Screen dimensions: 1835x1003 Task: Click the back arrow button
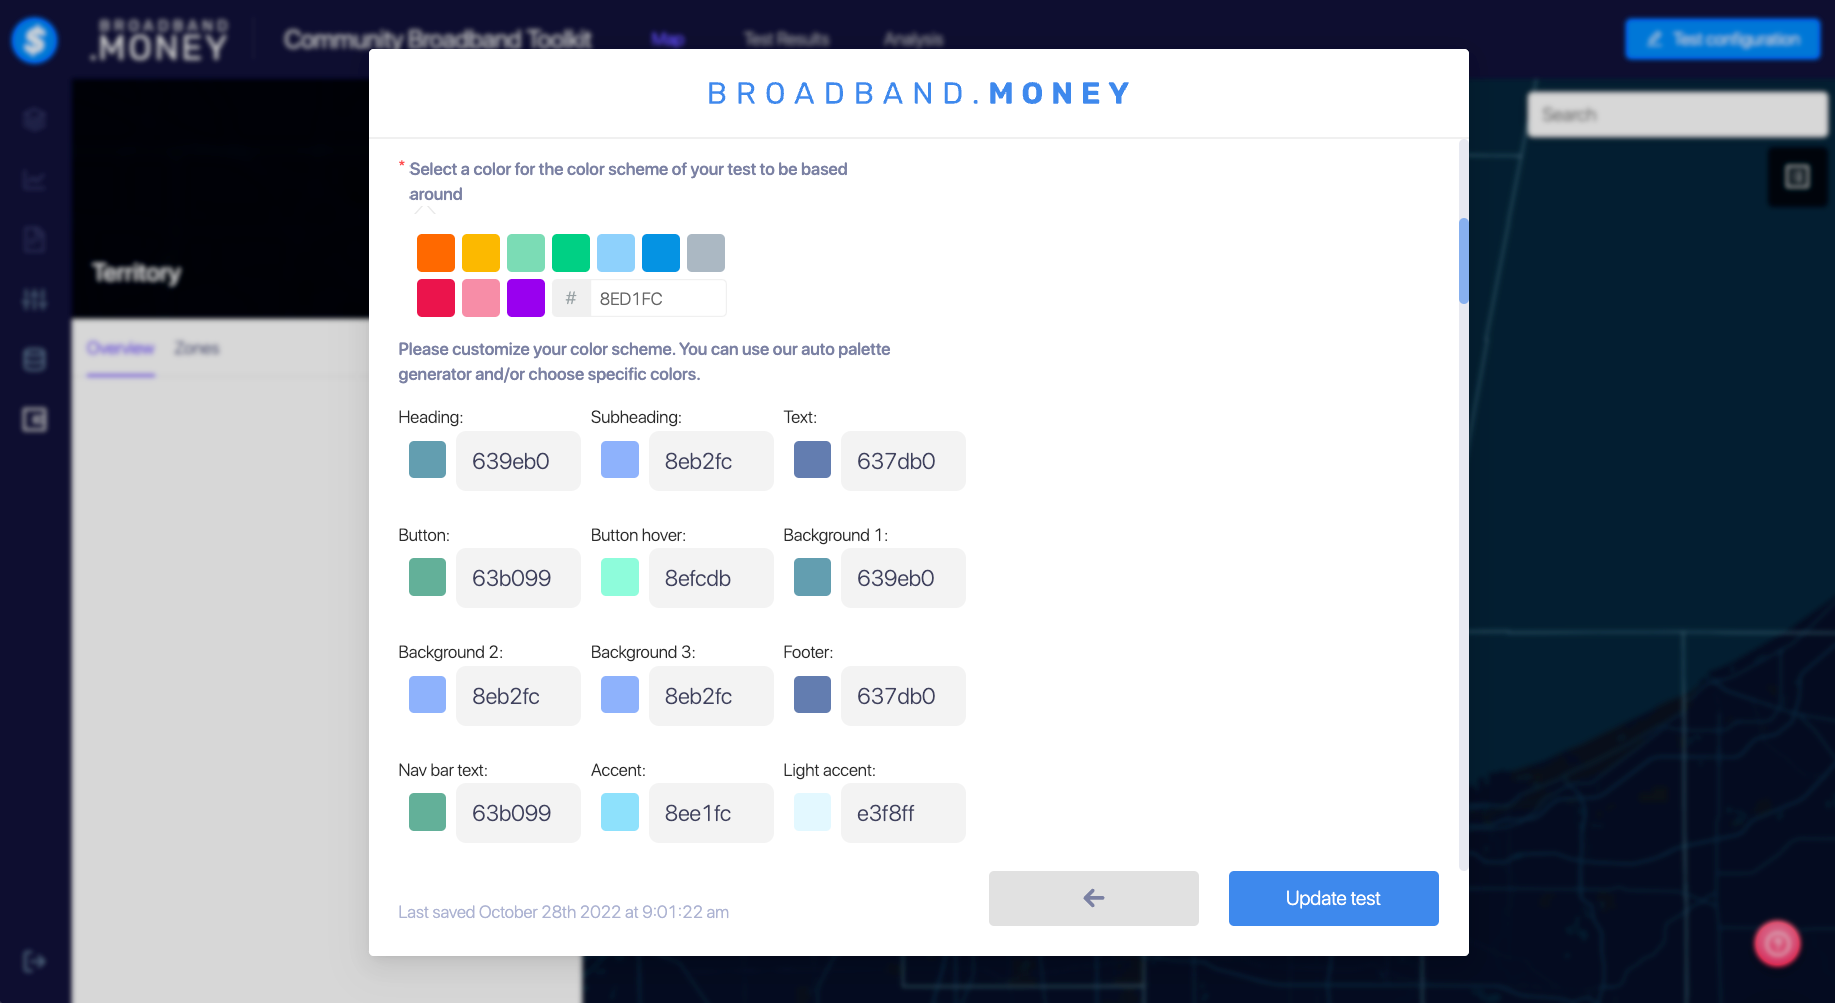pyautogui.click(x=1093, y=898)
